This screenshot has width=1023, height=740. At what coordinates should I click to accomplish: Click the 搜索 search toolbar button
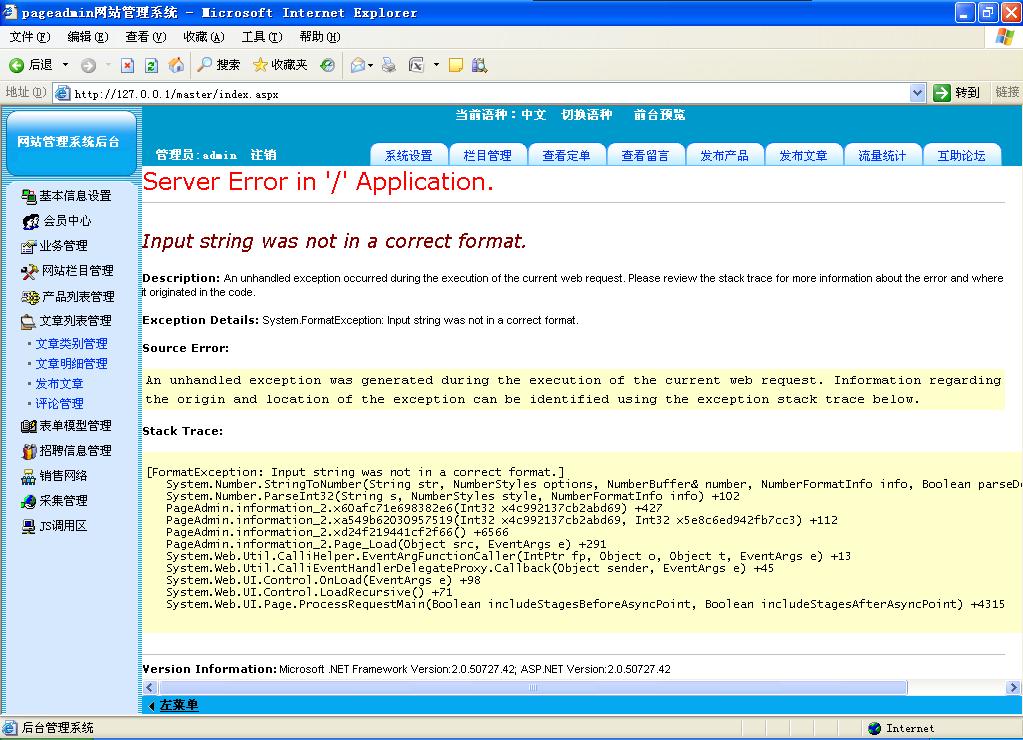point(218,65)
